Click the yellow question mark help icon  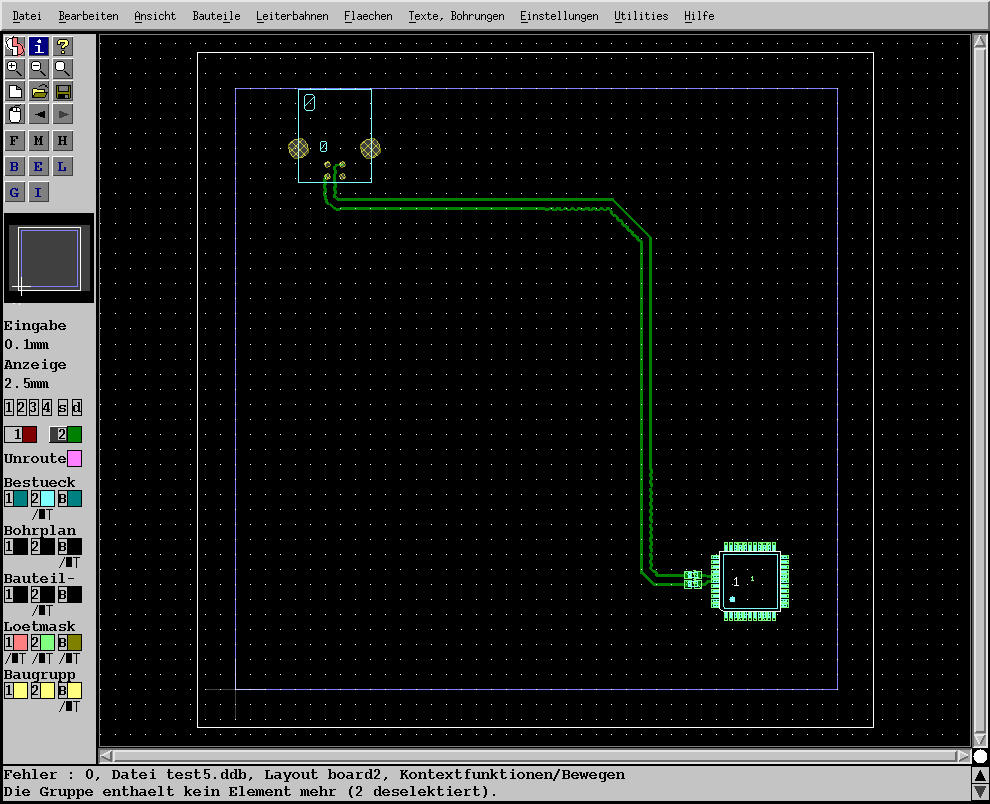tap(63, 46)
